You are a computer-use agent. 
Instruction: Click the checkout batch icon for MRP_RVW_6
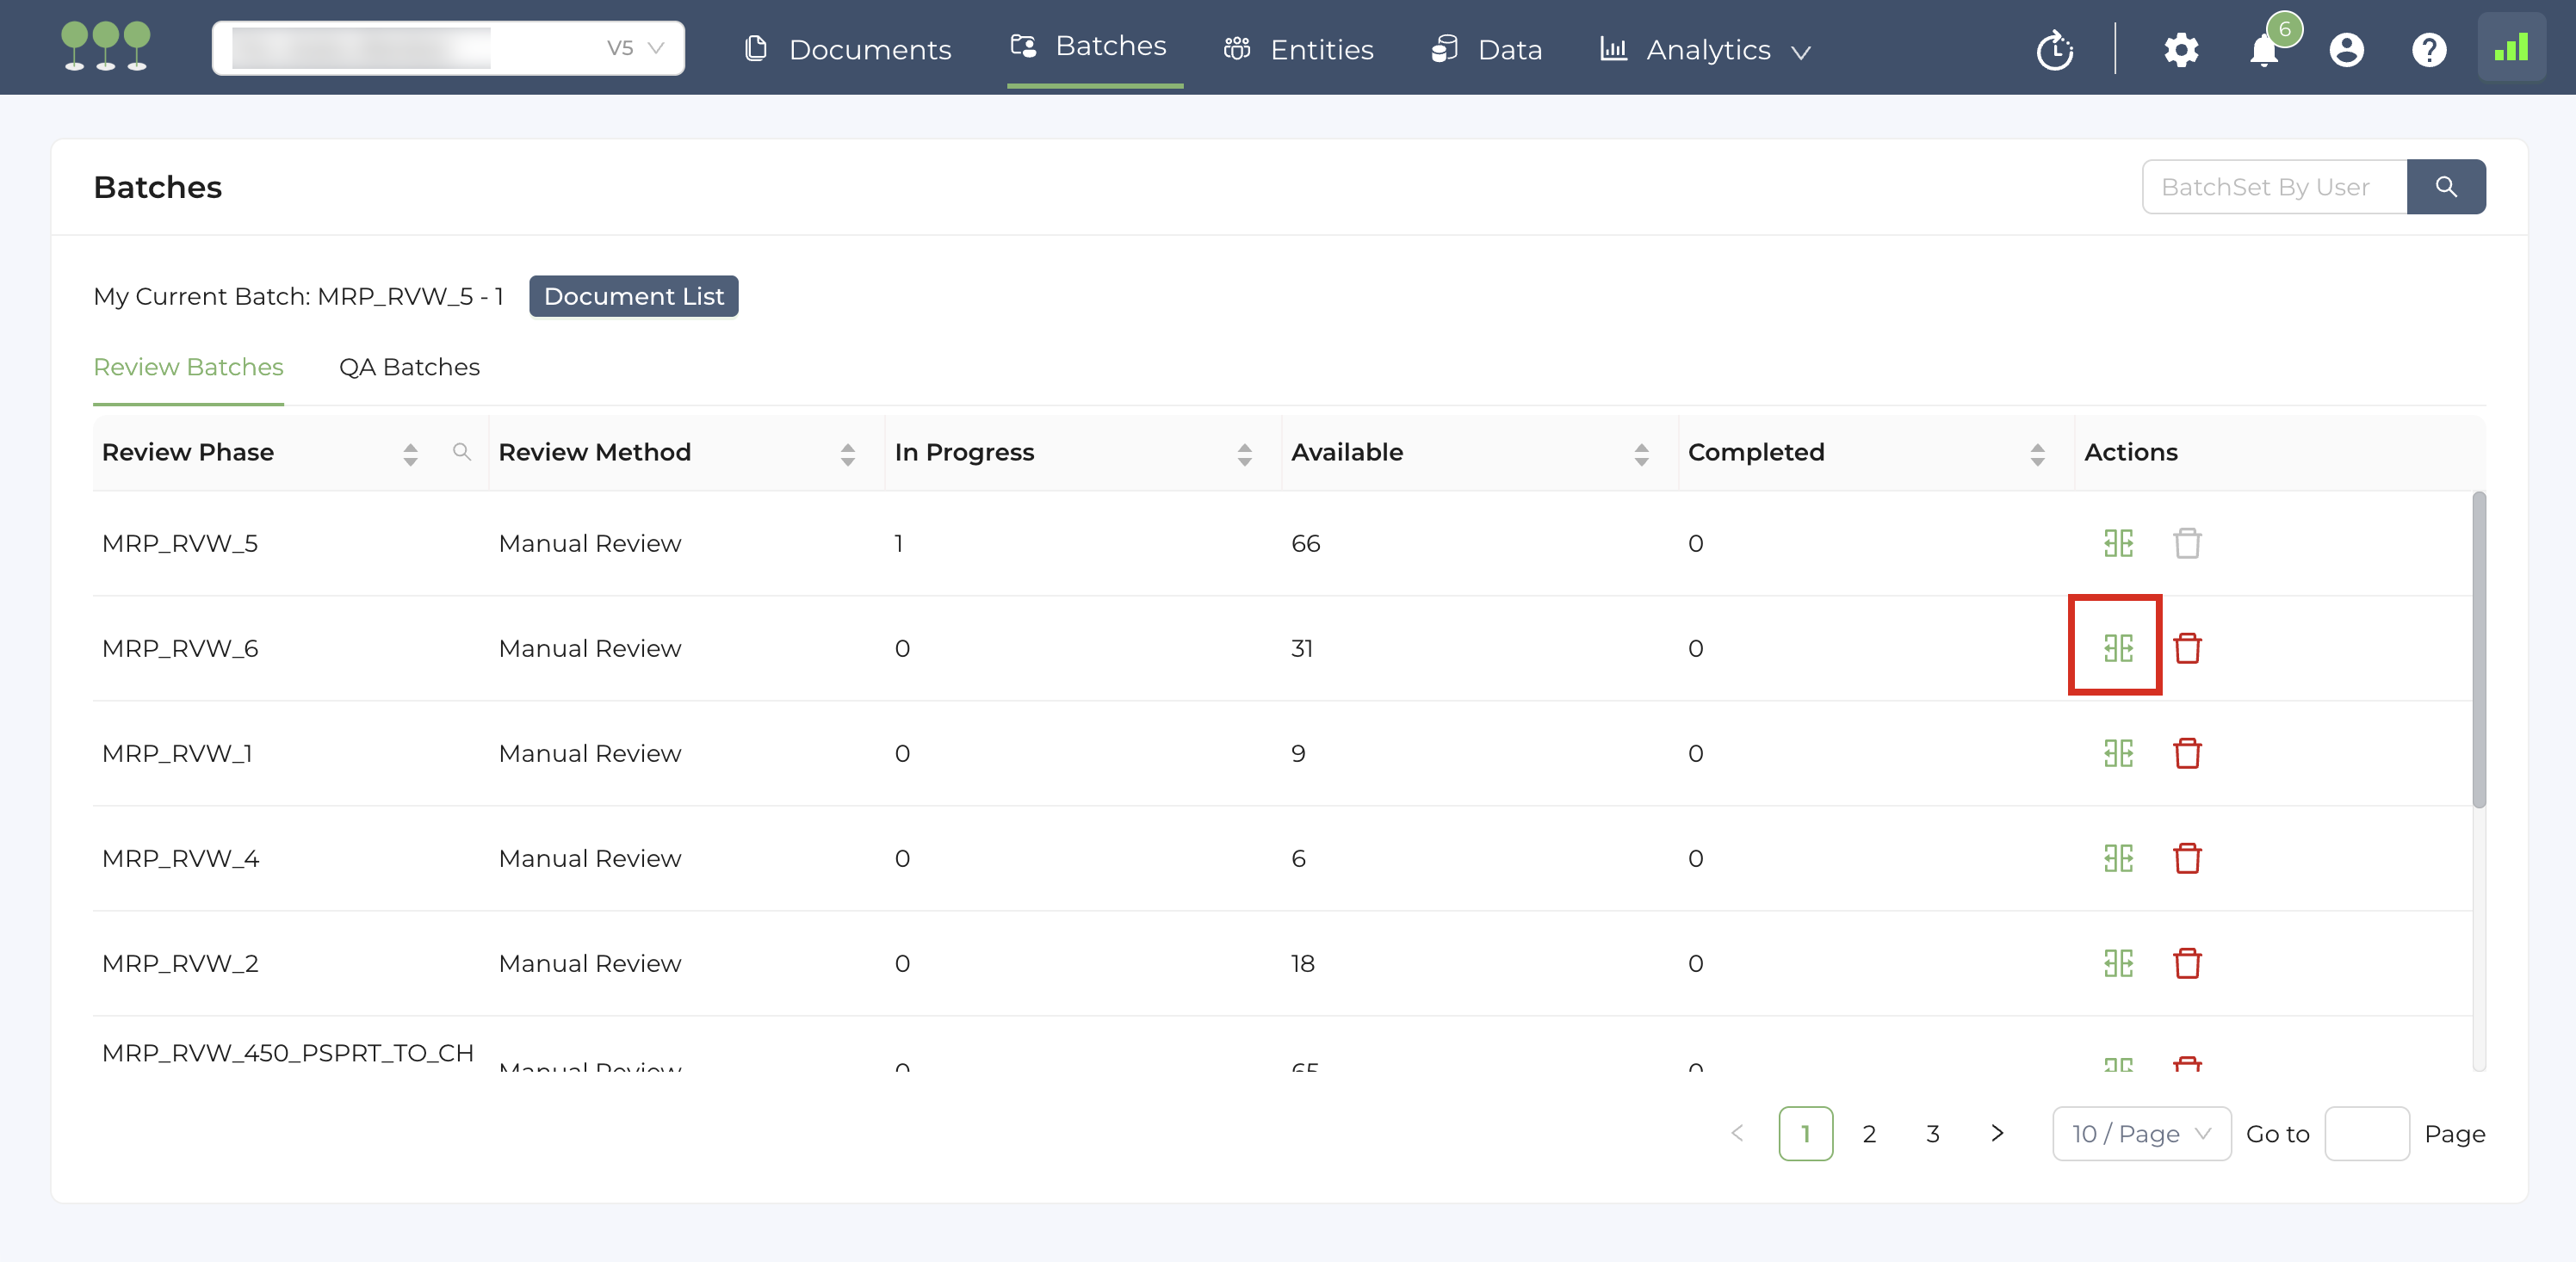[2117, 648]
